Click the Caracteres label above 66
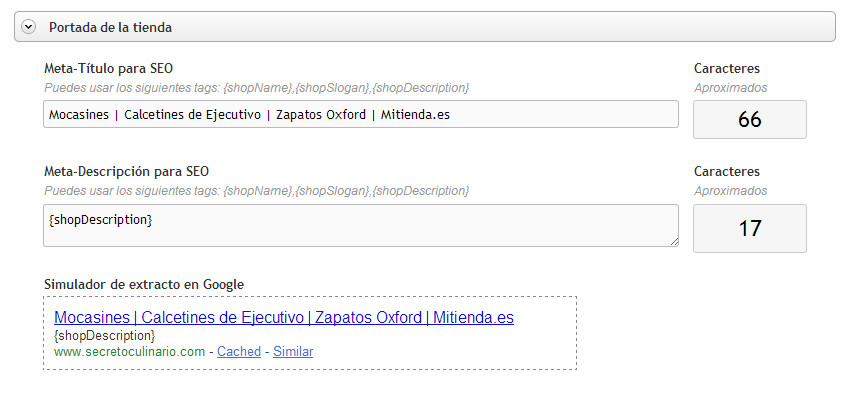This screenshot has height=402, width=850. [727, 69]
